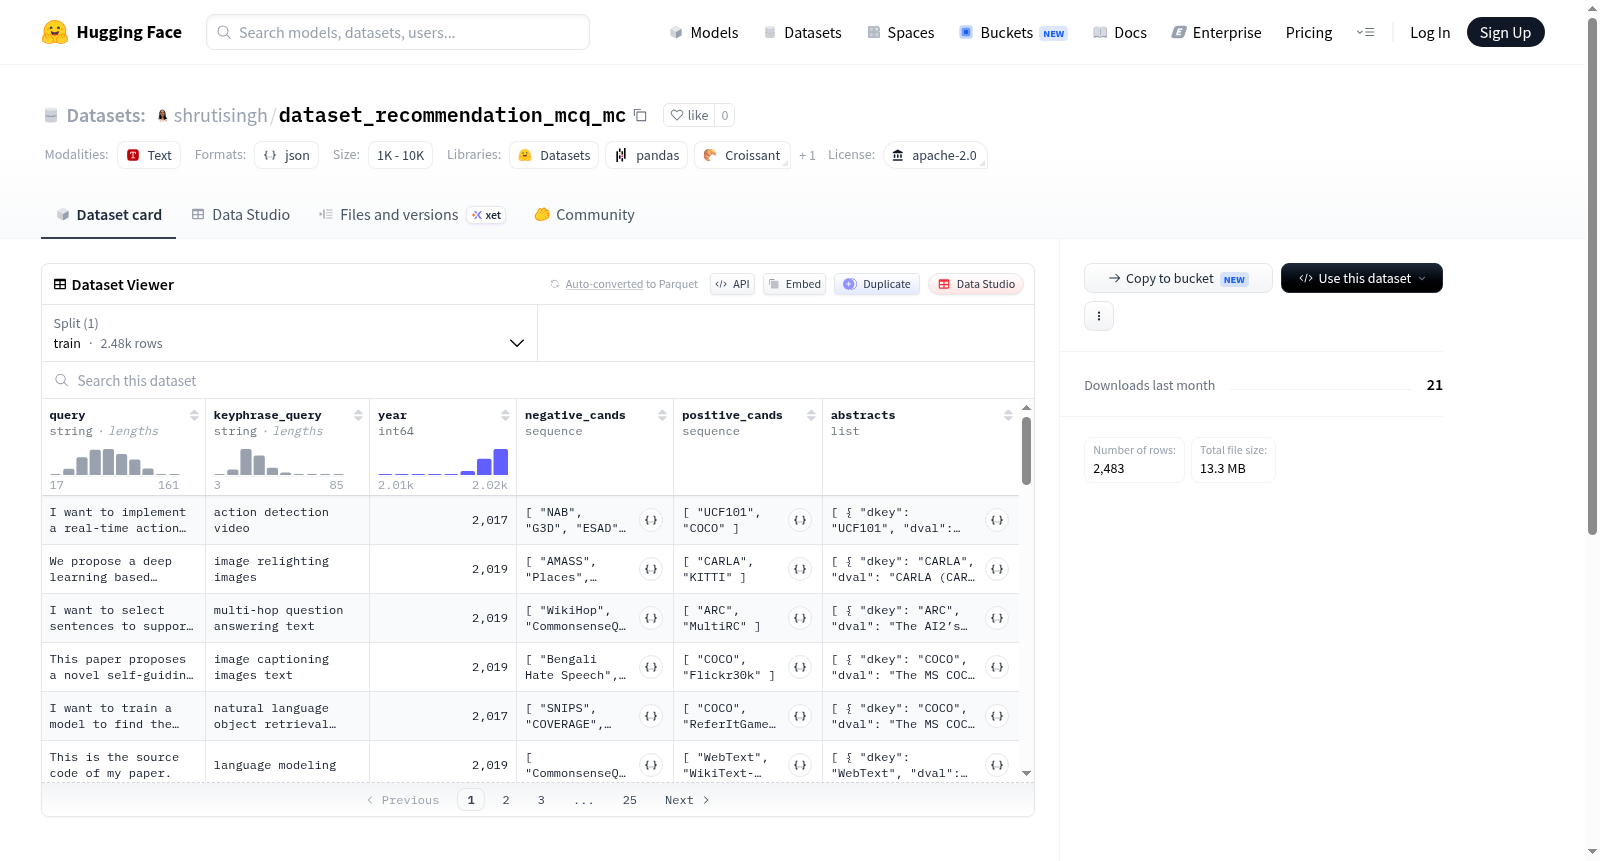Open the Datasets page

(x=802, y=32)
